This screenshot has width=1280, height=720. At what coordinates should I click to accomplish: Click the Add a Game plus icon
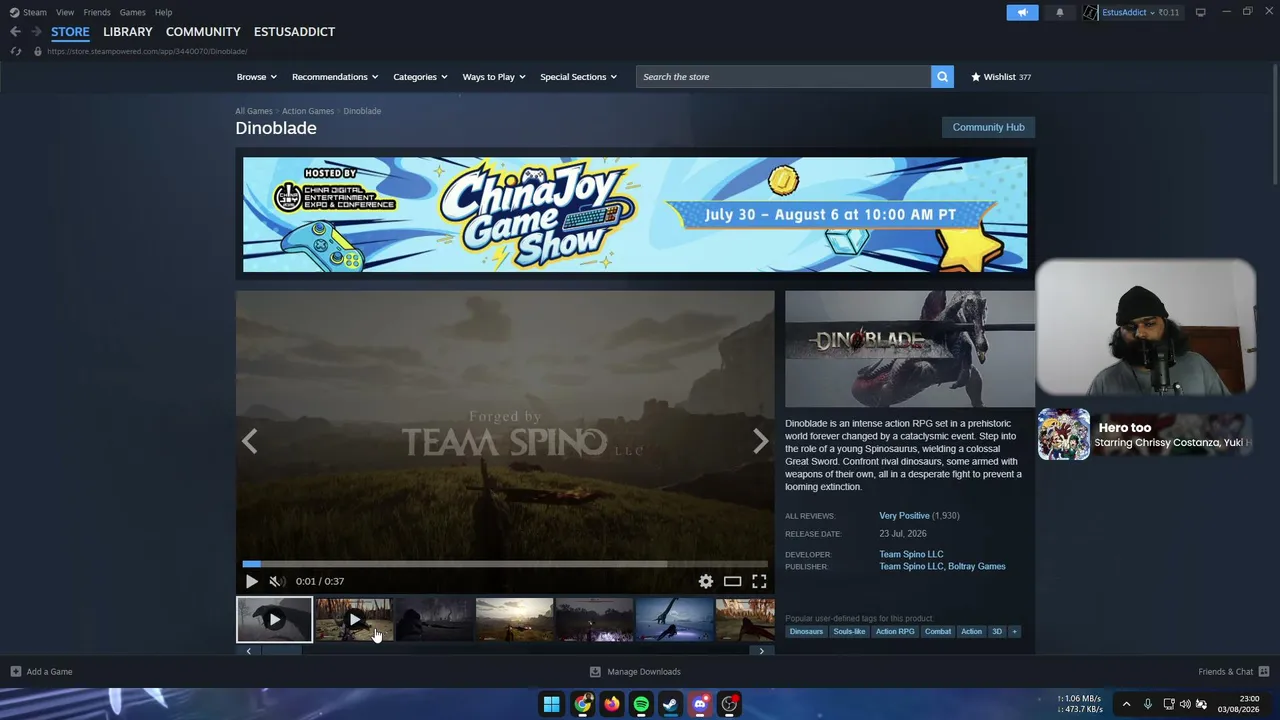pyautogui.click(x=16, y=672)
